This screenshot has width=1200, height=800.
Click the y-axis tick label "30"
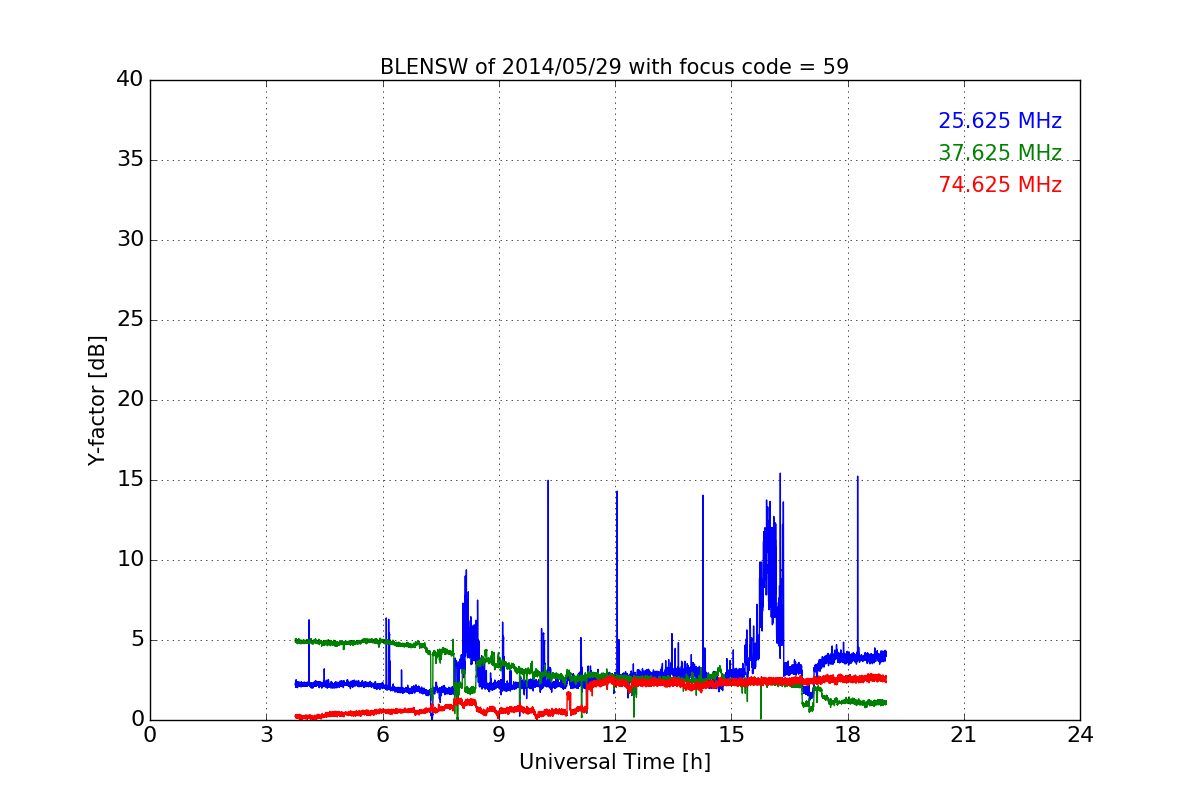click(x=130, y=240)
